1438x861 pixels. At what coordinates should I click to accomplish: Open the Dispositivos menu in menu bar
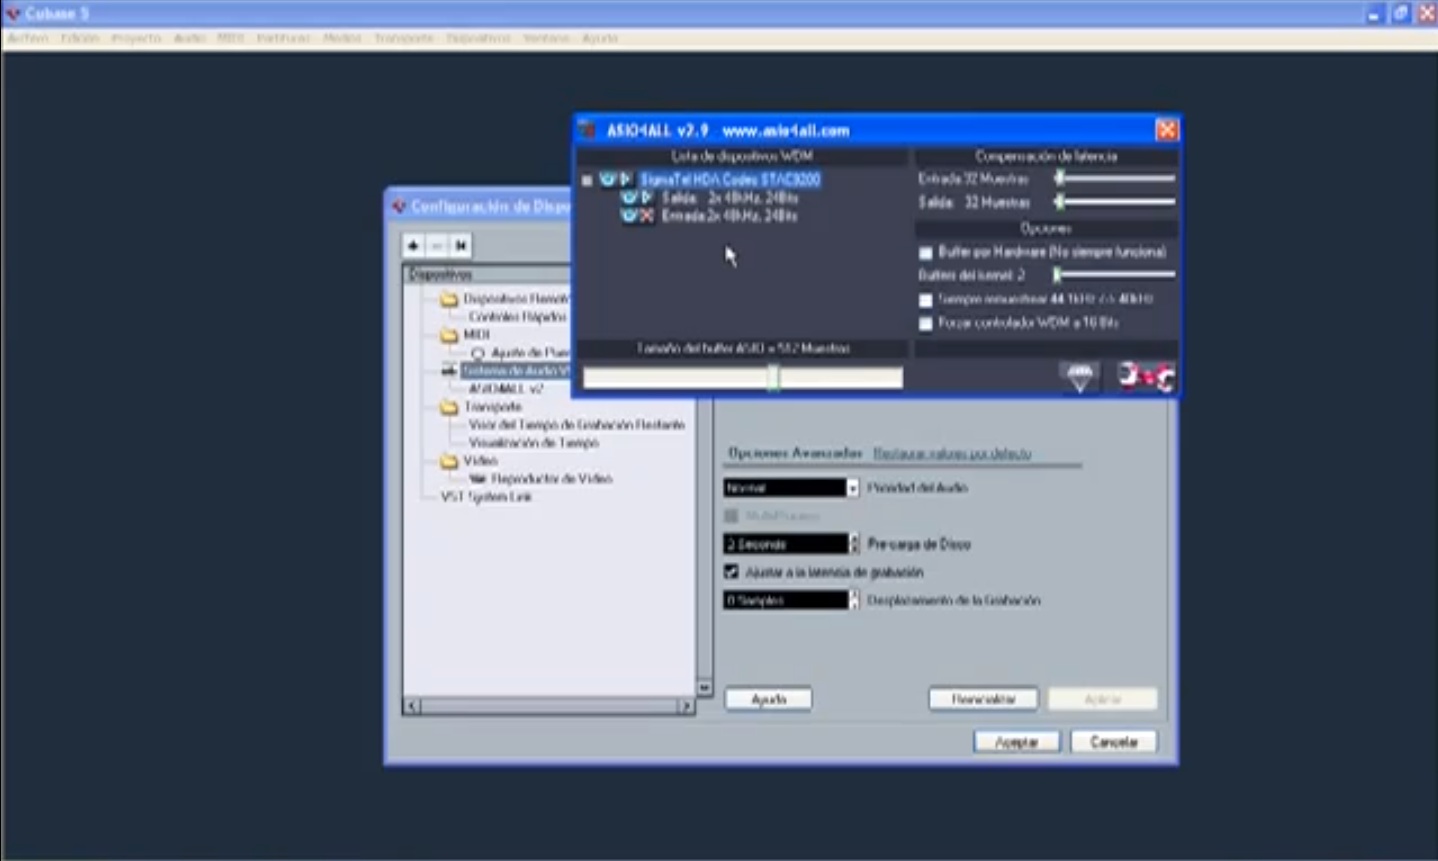[478, 38]
